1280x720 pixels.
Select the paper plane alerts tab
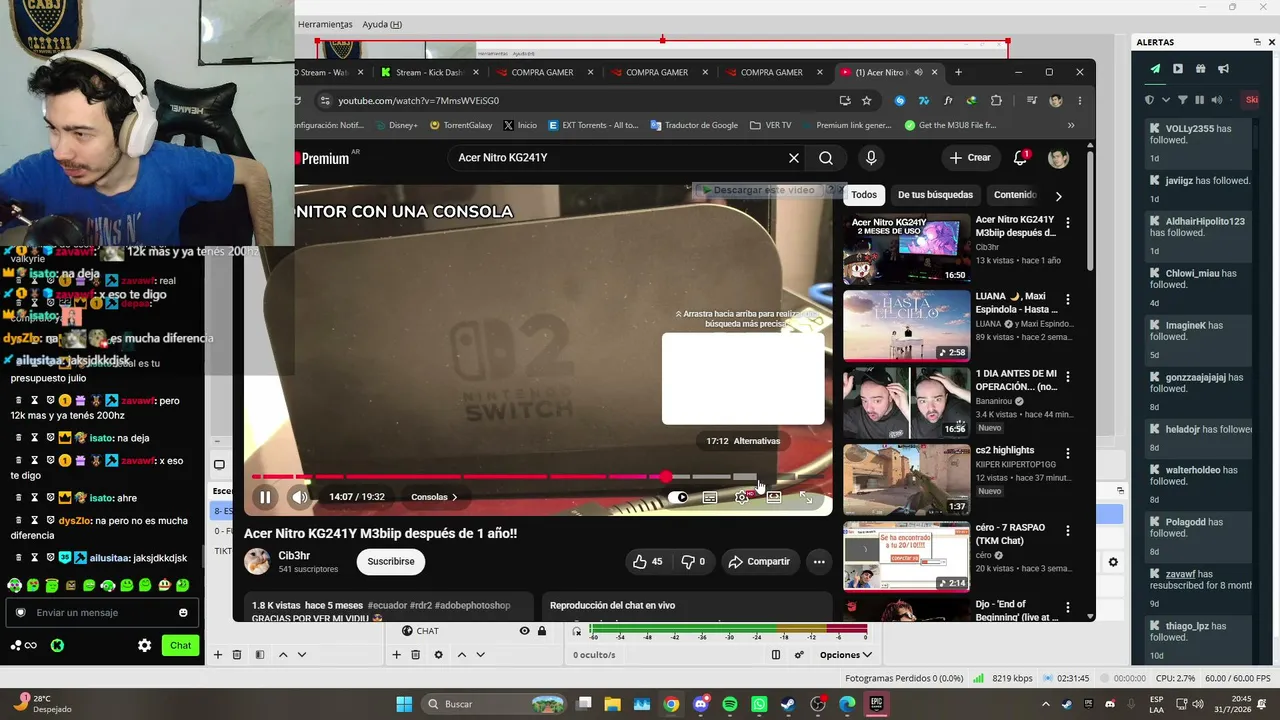coord(1155,69)
